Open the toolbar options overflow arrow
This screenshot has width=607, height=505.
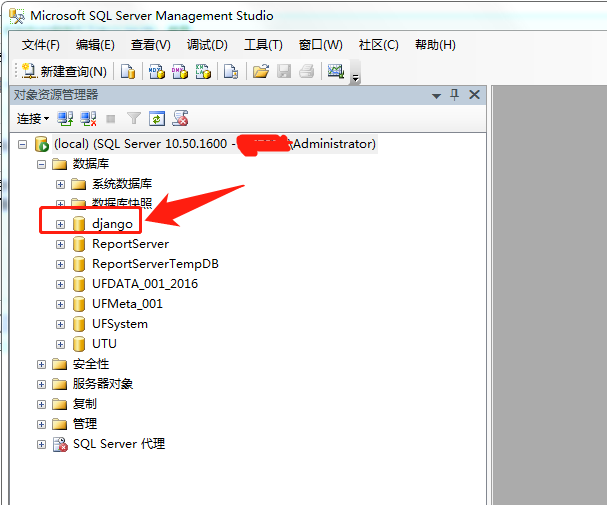[x=355, y=78]
